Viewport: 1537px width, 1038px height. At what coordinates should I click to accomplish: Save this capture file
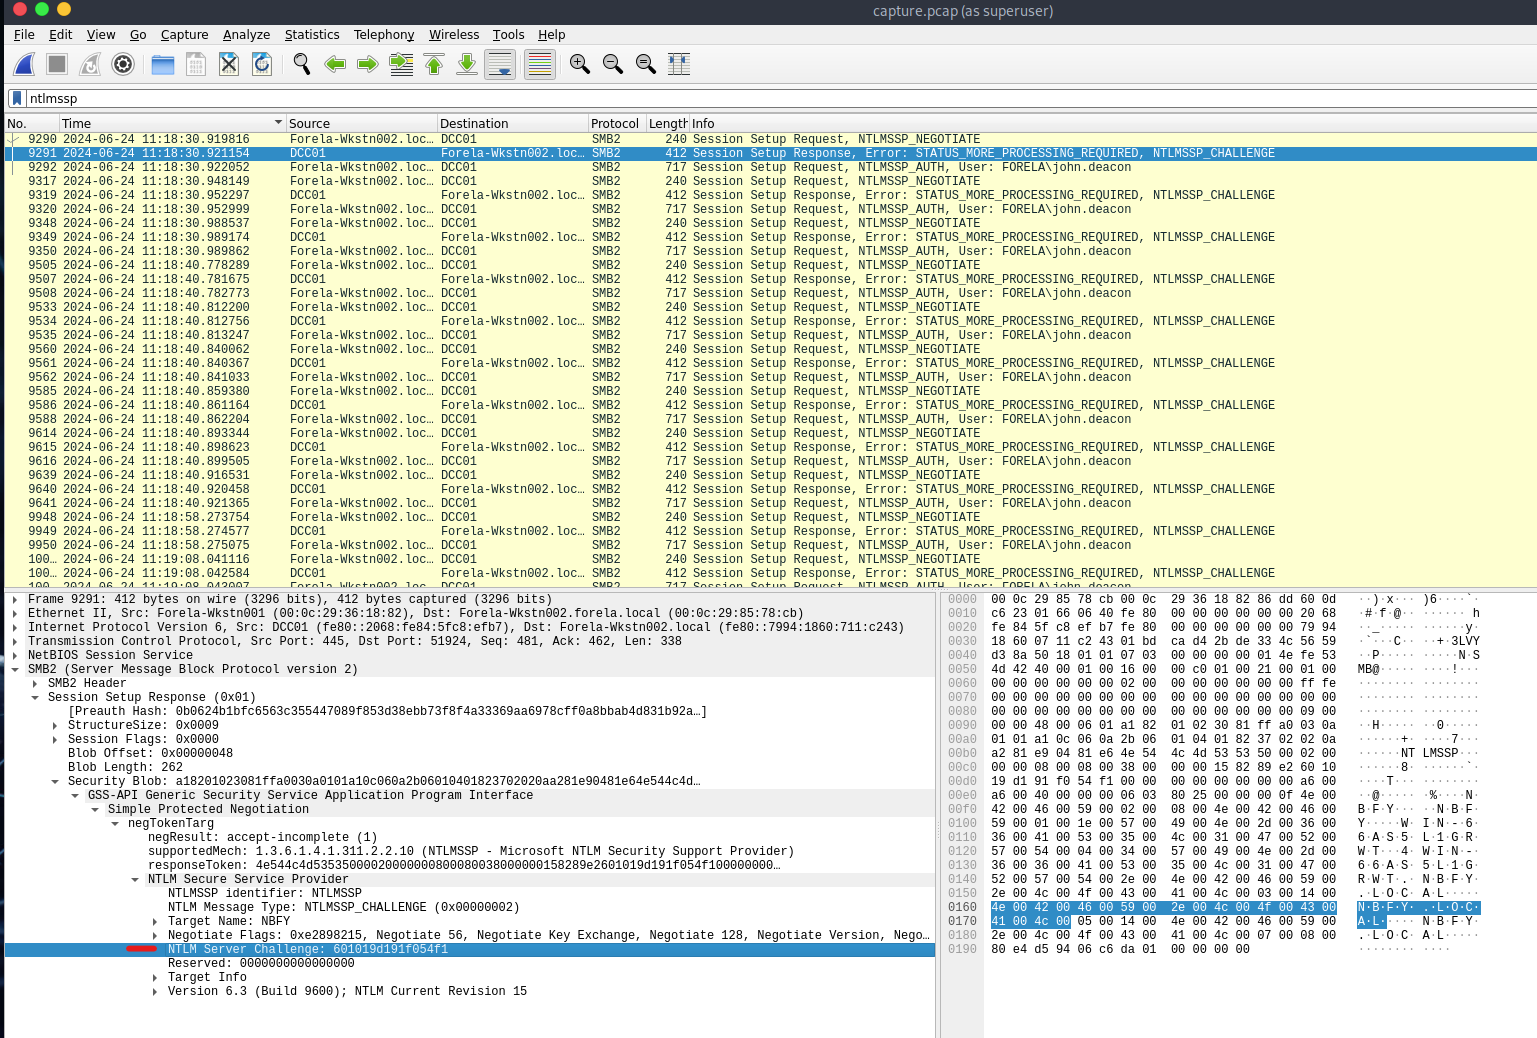click(196, 64)
